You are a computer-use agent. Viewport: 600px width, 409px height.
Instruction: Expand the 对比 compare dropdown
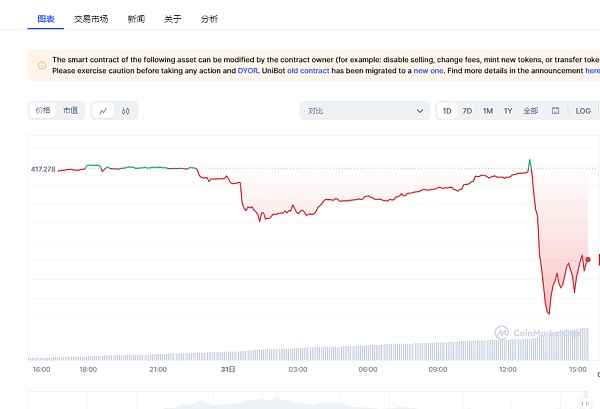(x=365, y=111)
